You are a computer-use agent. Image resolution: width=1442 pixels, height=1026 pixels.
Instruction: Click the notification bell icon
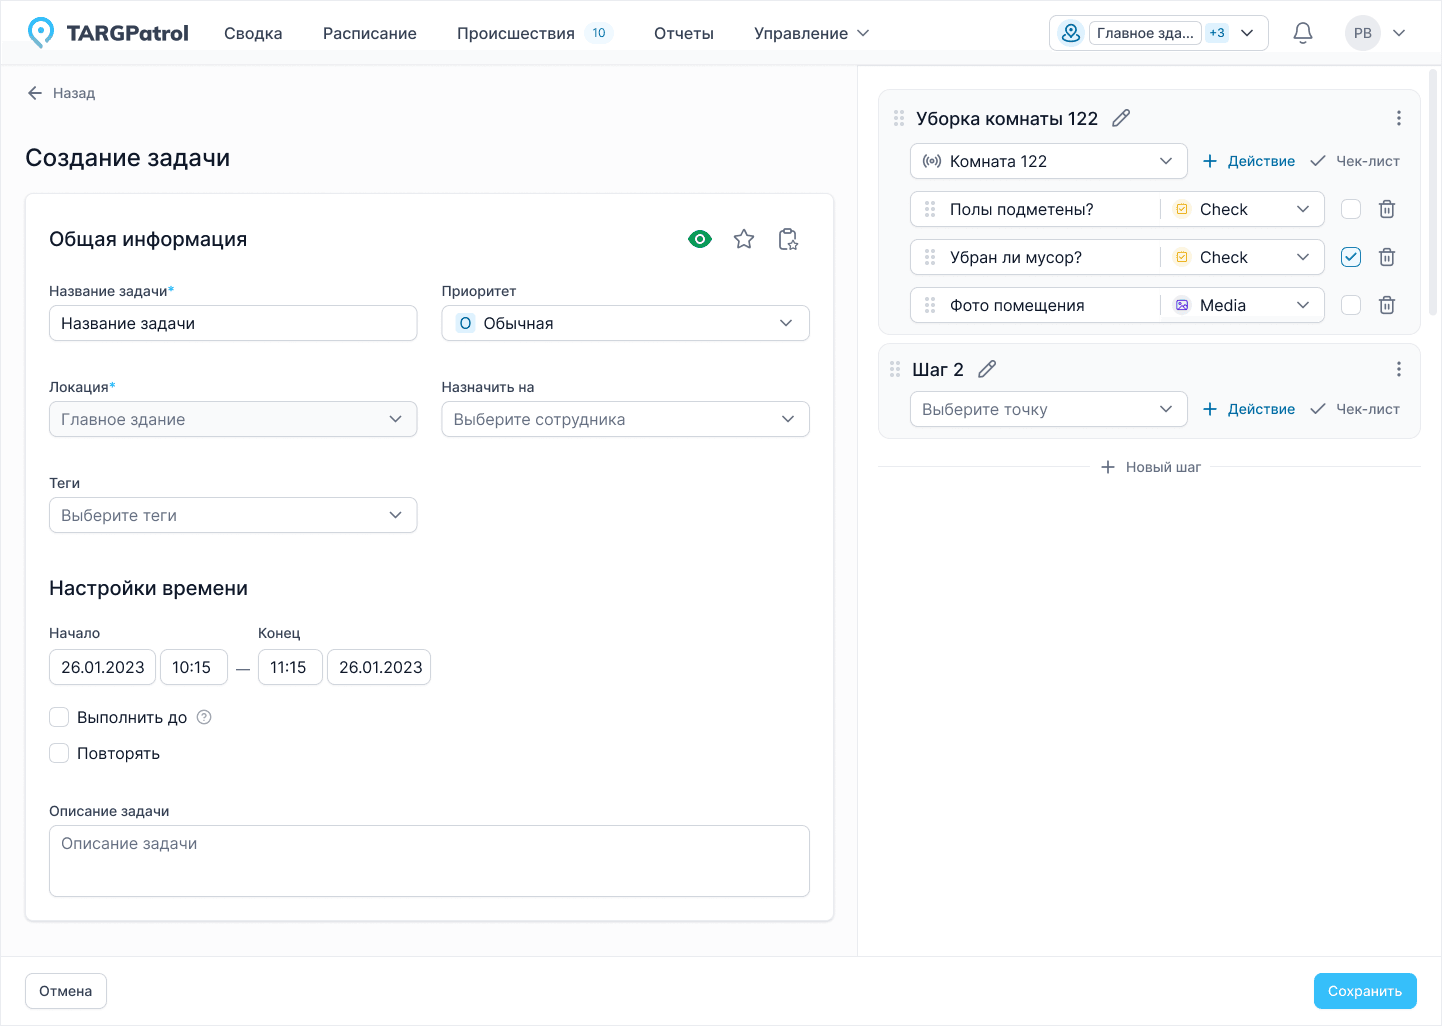tap(1302, 33)
